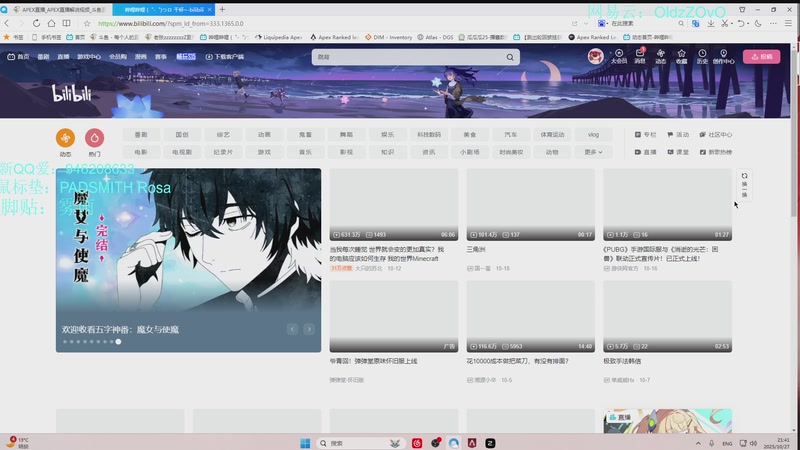This screenshot has width=800, height=450.
Task: Open the 美食 category
Action: [469, 135]
